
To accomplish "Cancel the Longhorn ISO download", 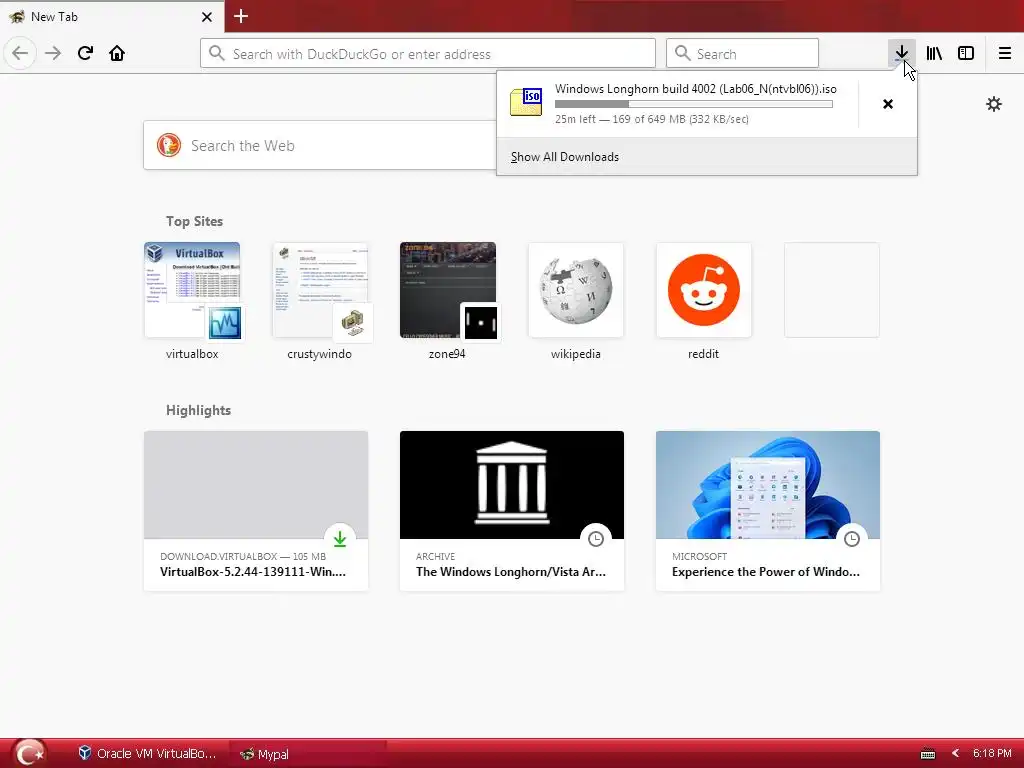I will point(888,104).
